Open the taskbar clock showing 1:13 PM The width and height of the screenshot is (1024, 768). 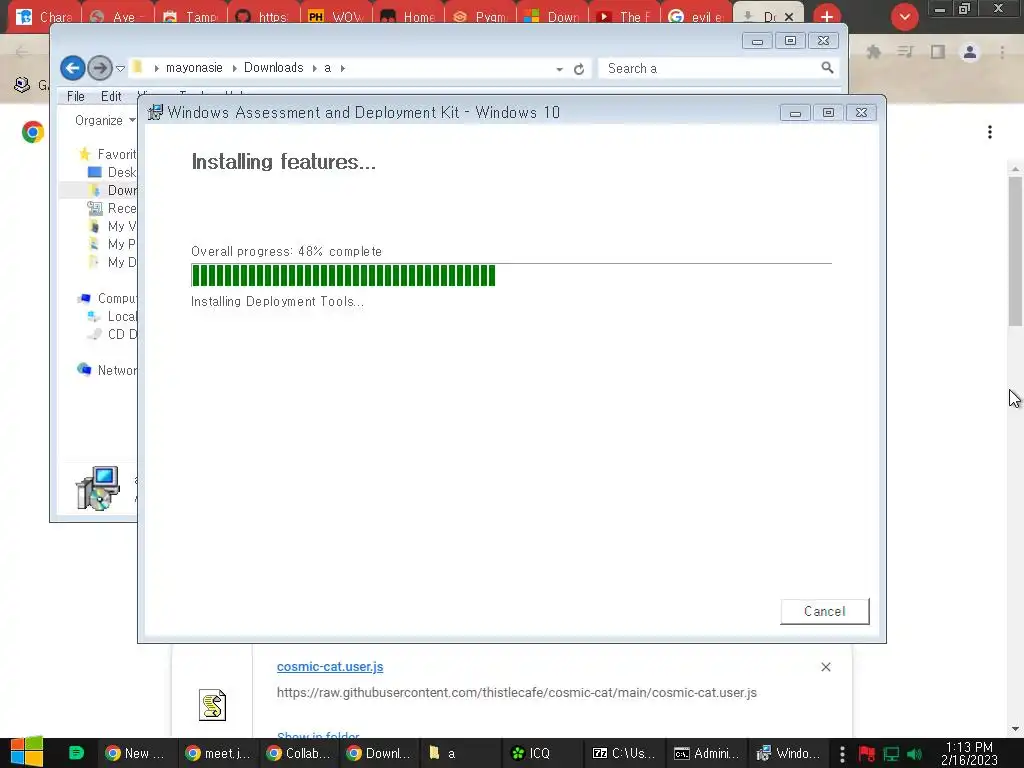[970, 753]
